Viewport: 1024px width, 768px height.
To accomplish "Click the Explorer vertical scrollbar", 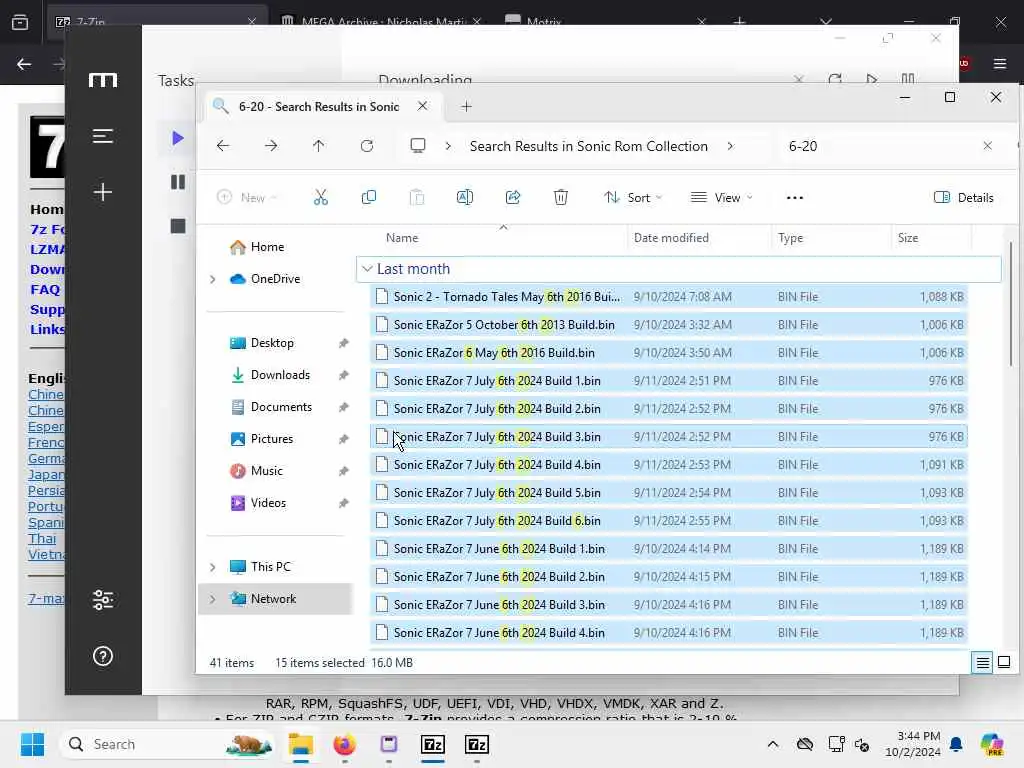I will point(1010,303).
